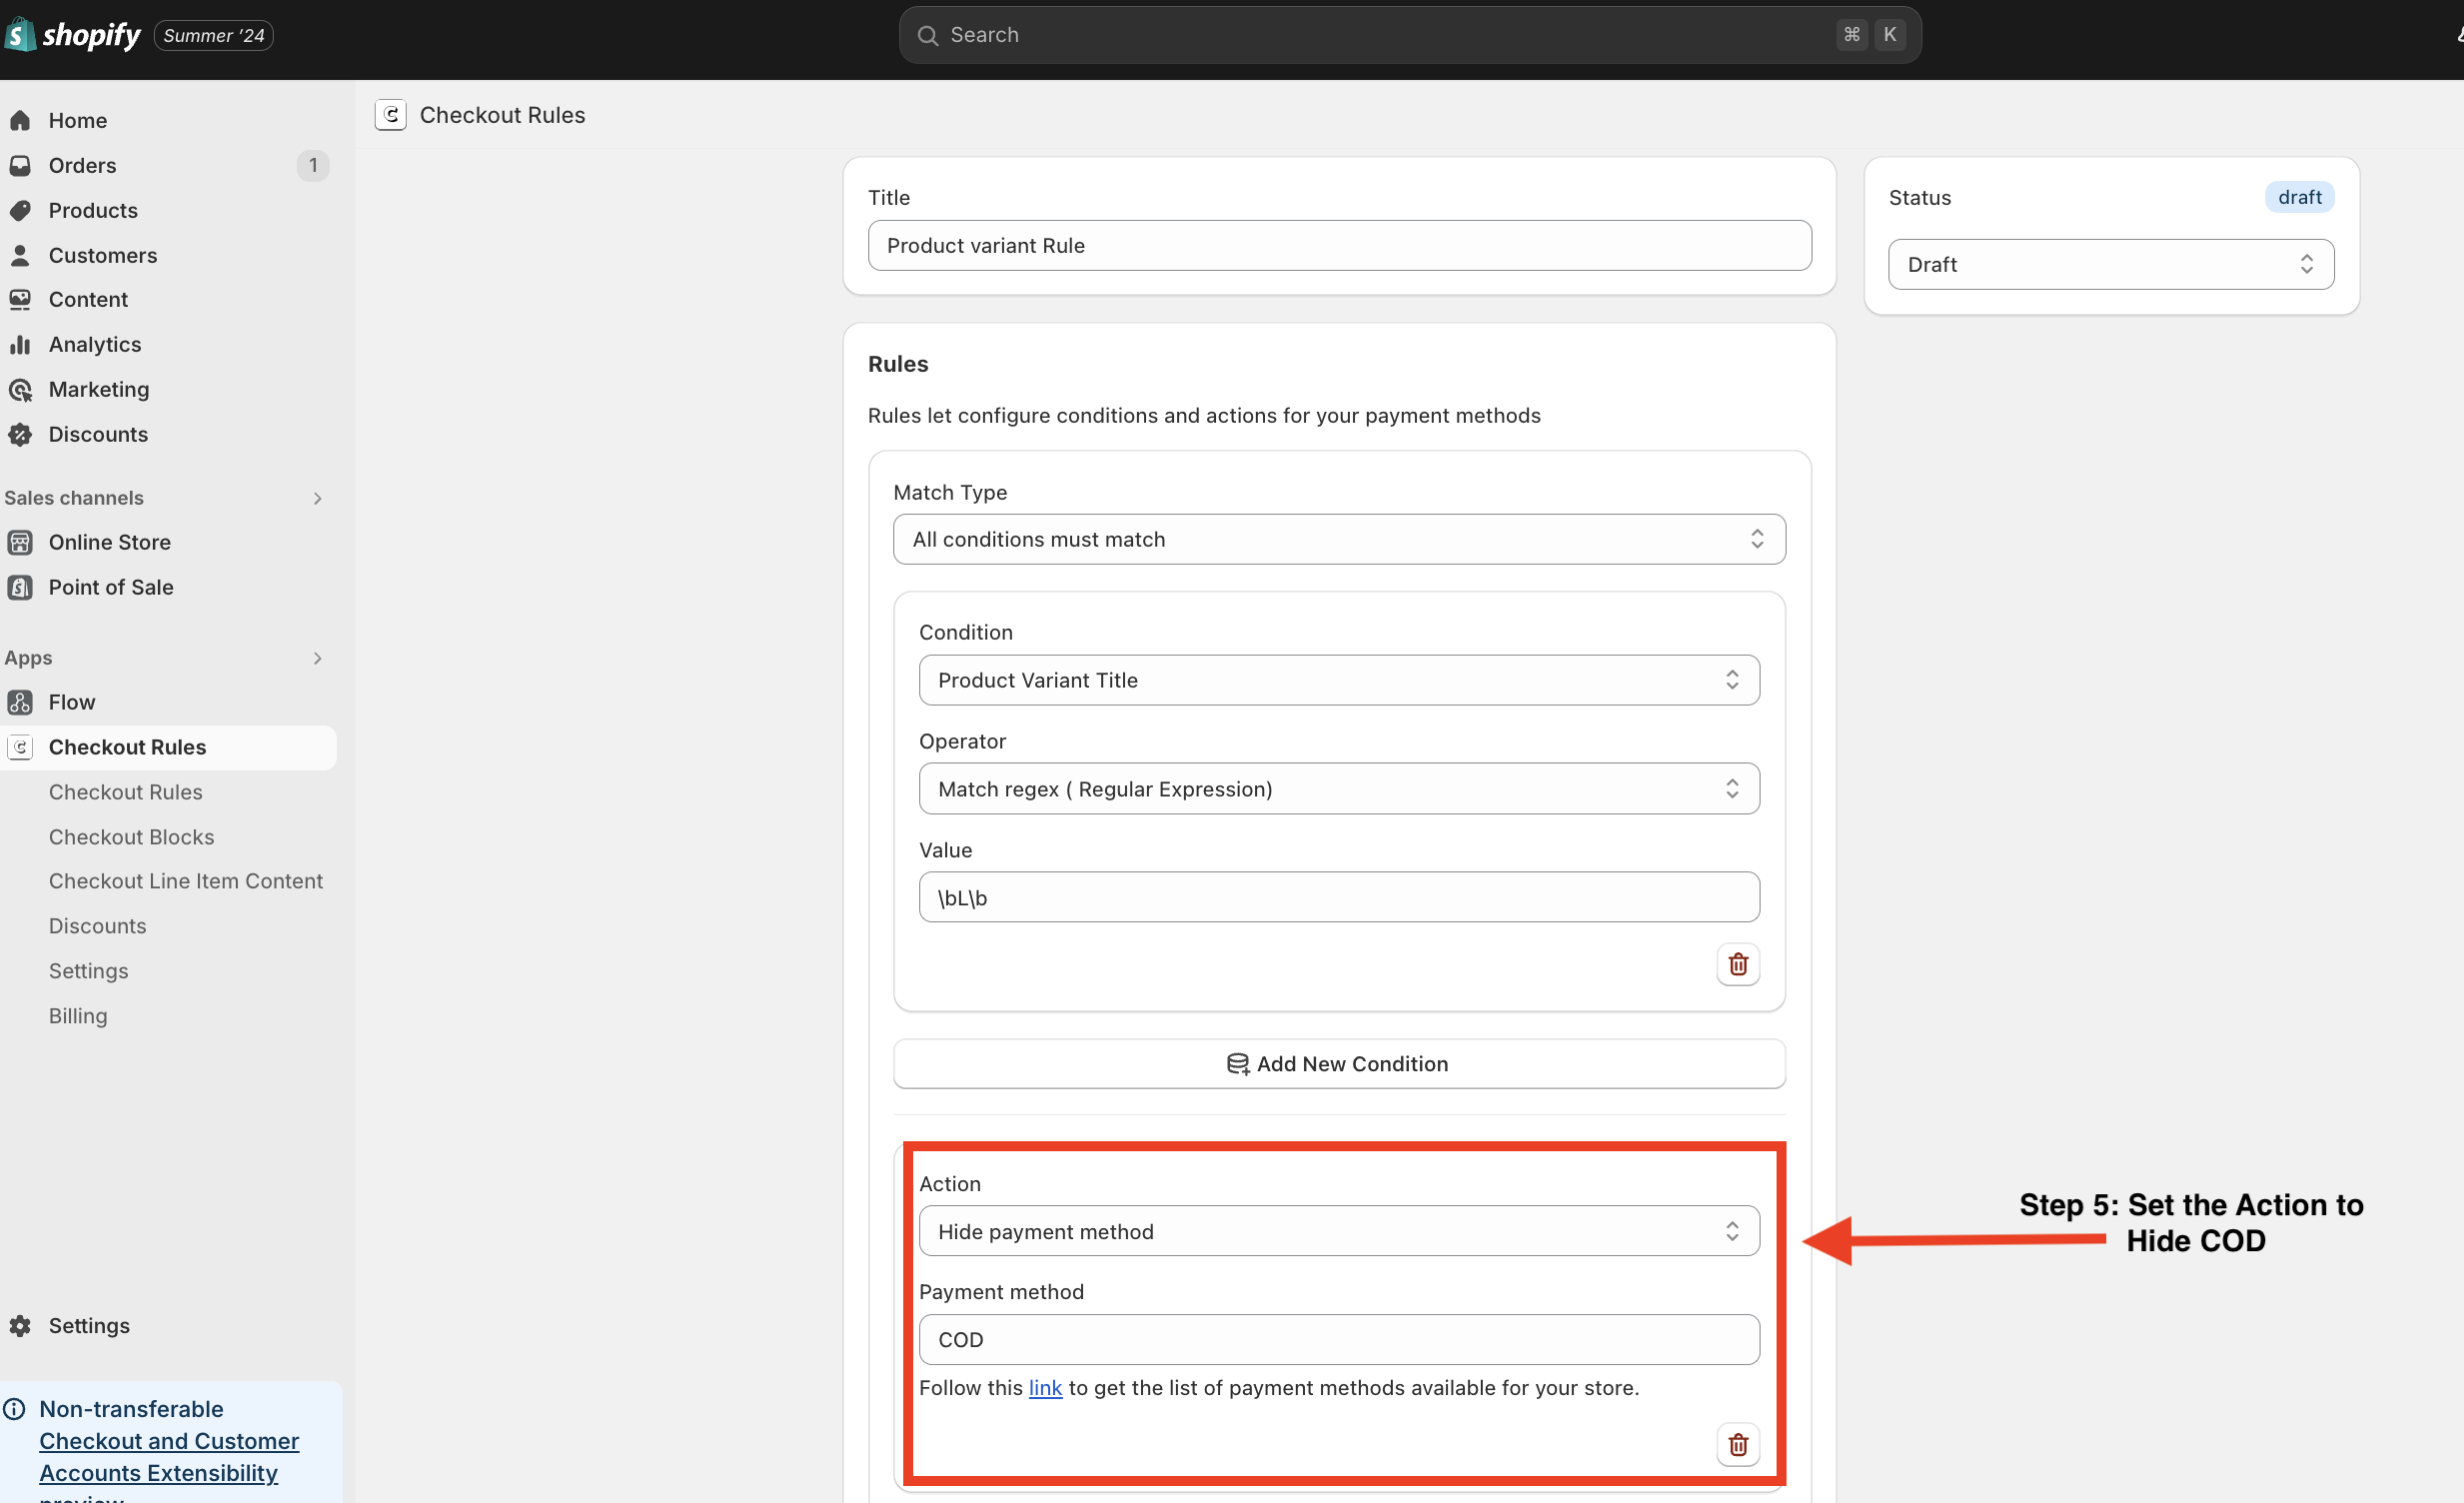Click the Products tag icon

(x=20, y=210)
